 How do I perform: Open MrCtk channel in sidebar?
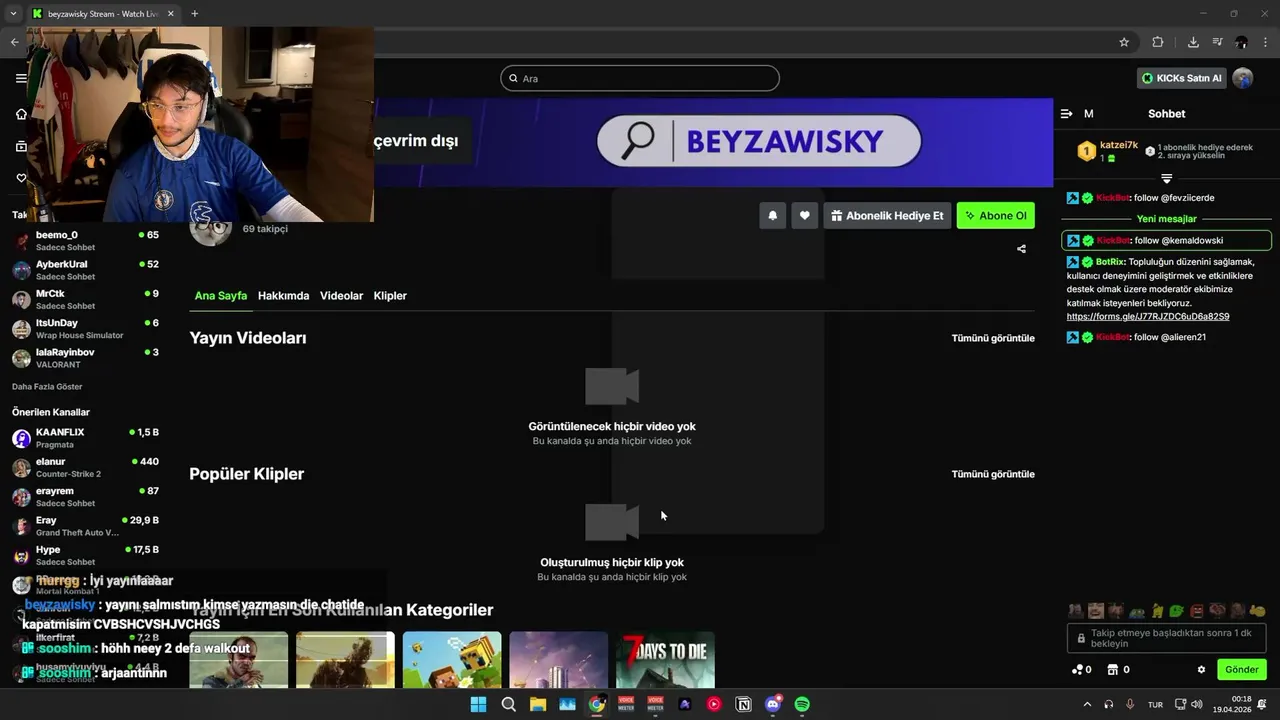pyautogui.click(x=85, y=299)
